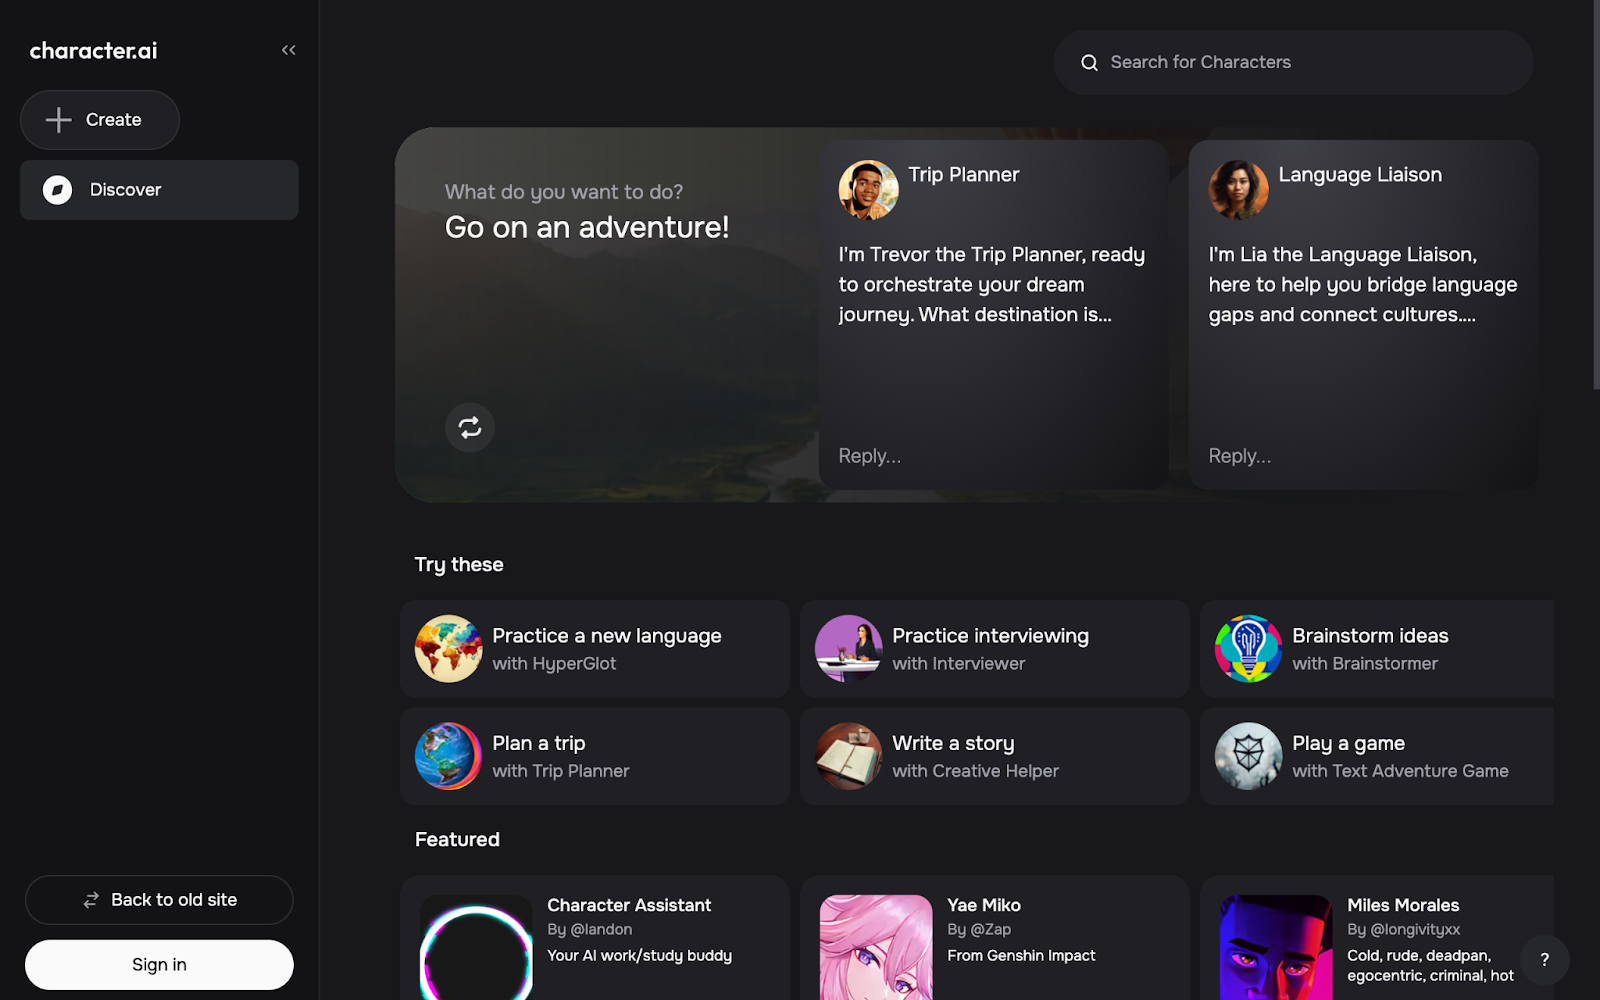1600x1000 pixels.
Task: Click the 'Go on an adventure!' heading
Action: [587, 228]
